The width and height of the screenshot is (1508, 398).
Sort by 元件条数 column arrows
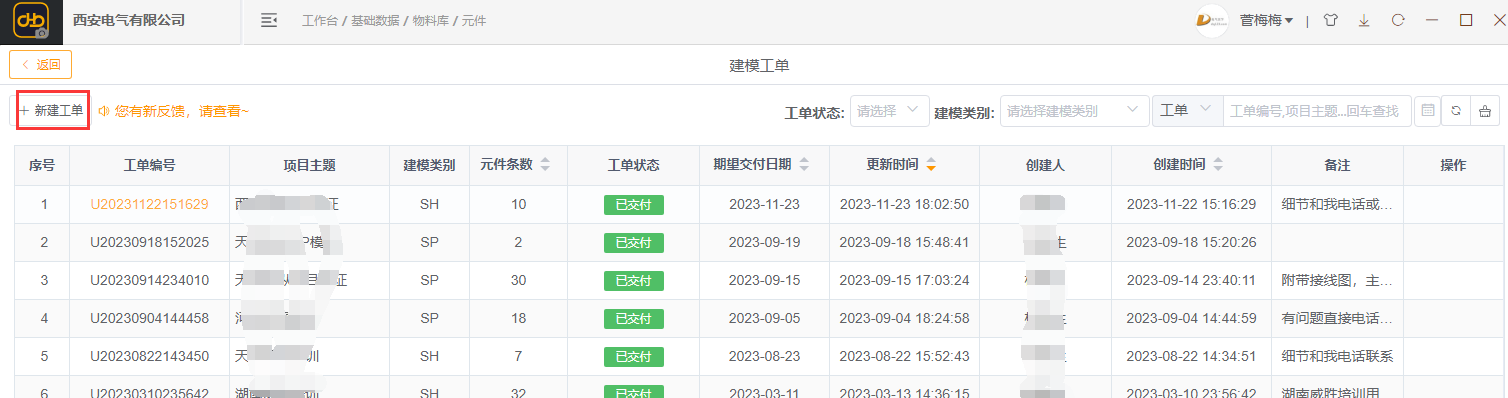click(x=545, y=165)
